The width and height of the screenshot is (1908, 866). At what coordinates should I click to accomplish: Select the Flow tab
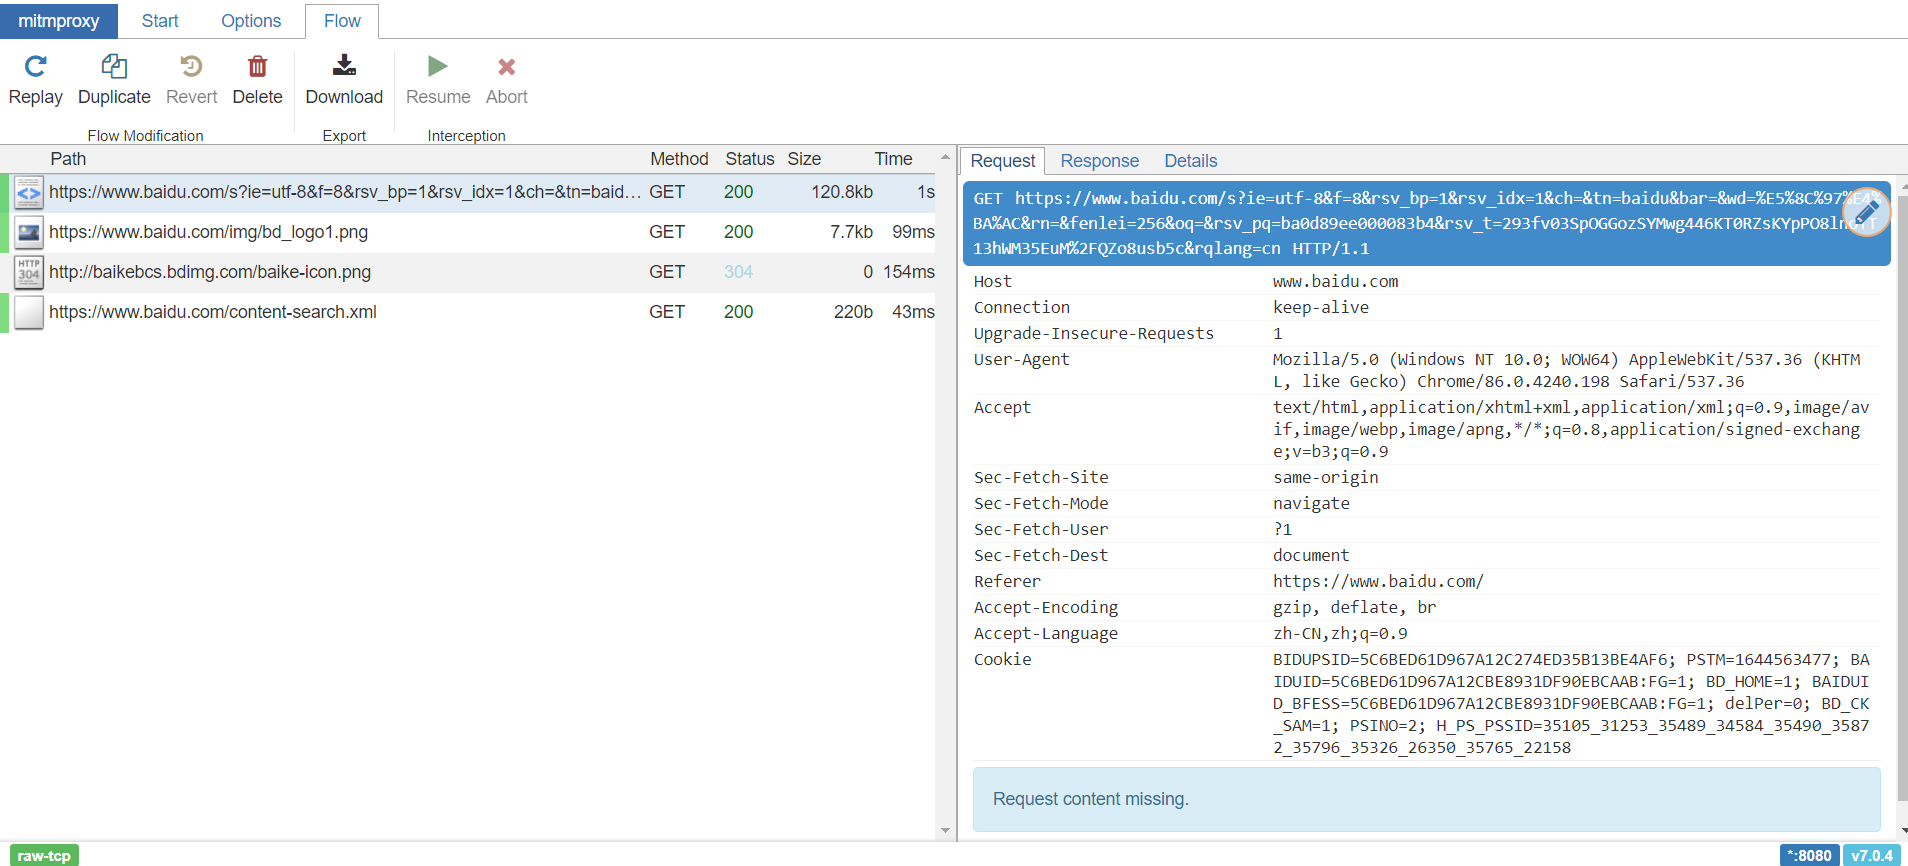(342, 21)
